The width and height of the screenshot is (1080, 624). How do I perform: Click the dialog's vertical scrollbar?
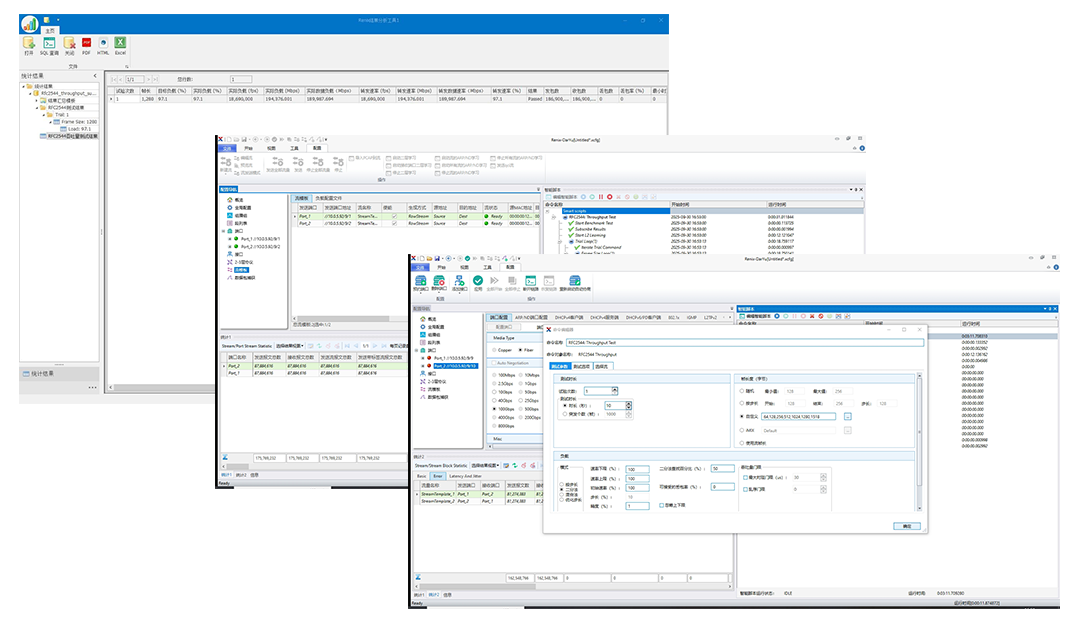(919, 430)
